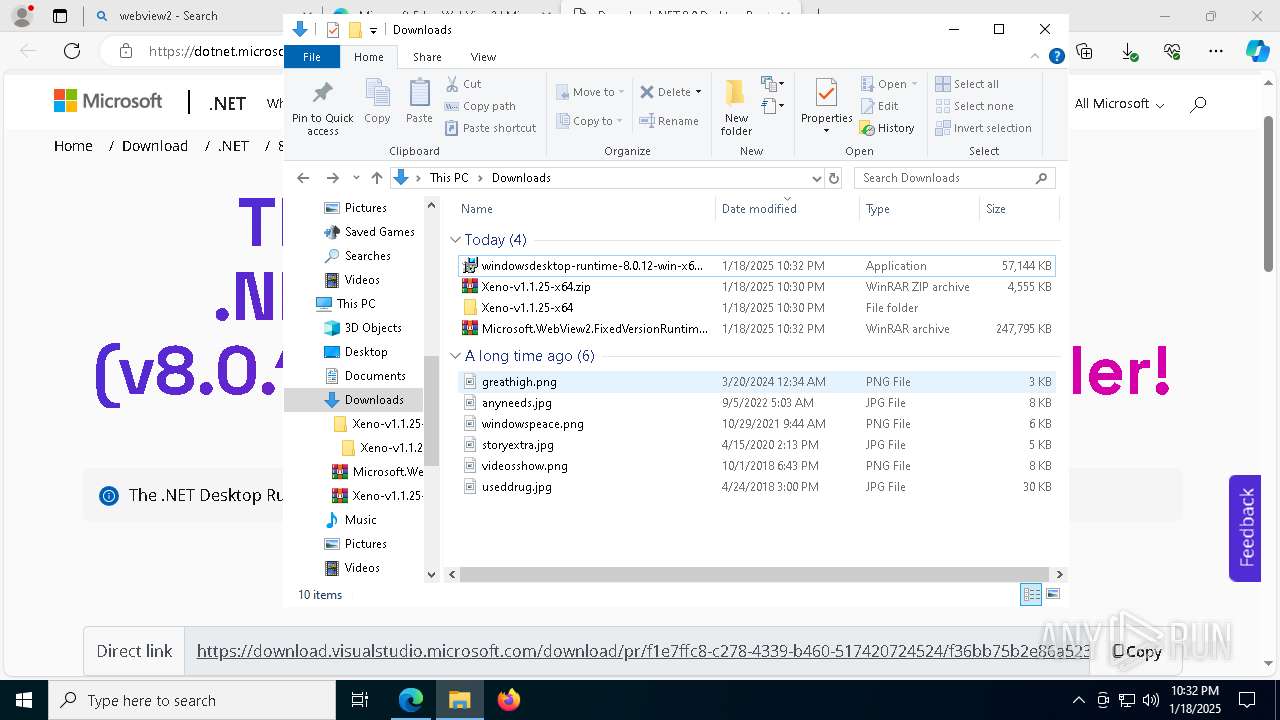Select Desktop in navigation pane
Image resolution: width=1280 pixels, height=720 pixels.
click(x=356, y=352)
